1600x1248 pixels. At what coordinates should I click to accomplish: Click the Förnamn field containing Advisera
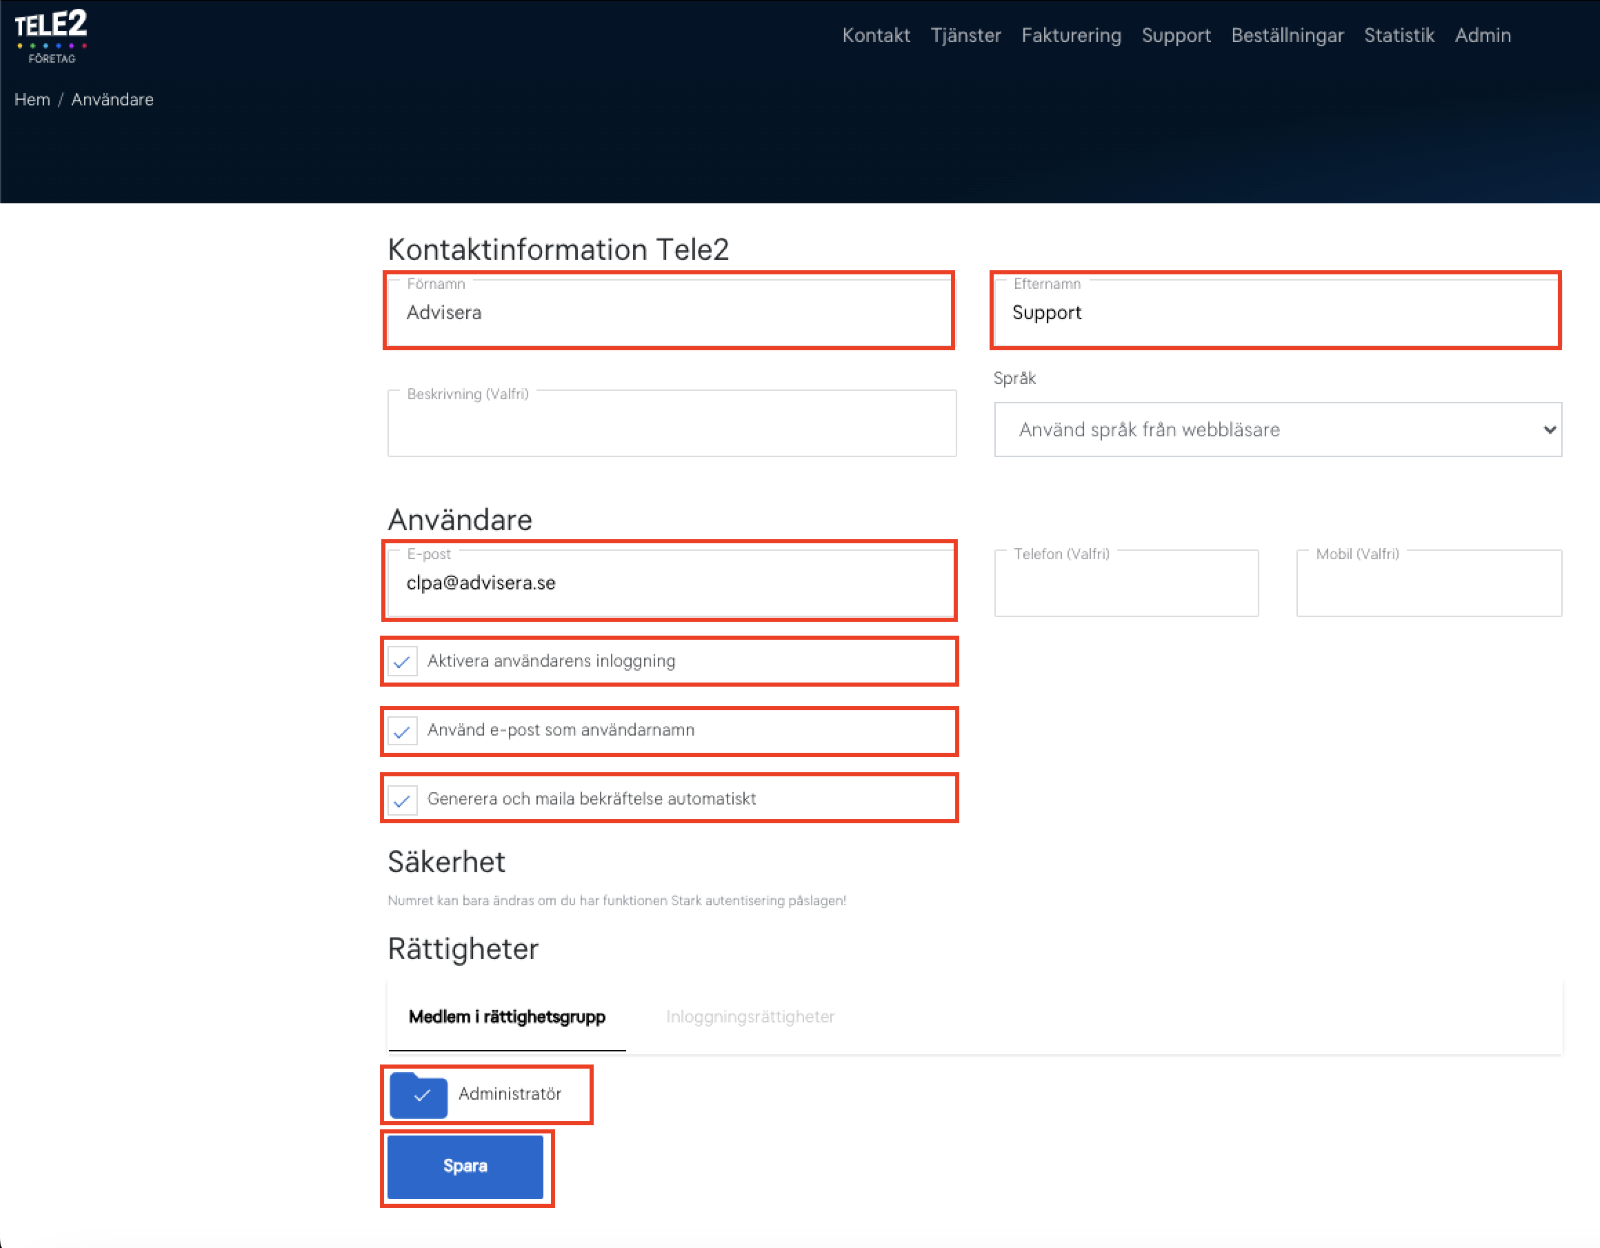pos(668,312)
